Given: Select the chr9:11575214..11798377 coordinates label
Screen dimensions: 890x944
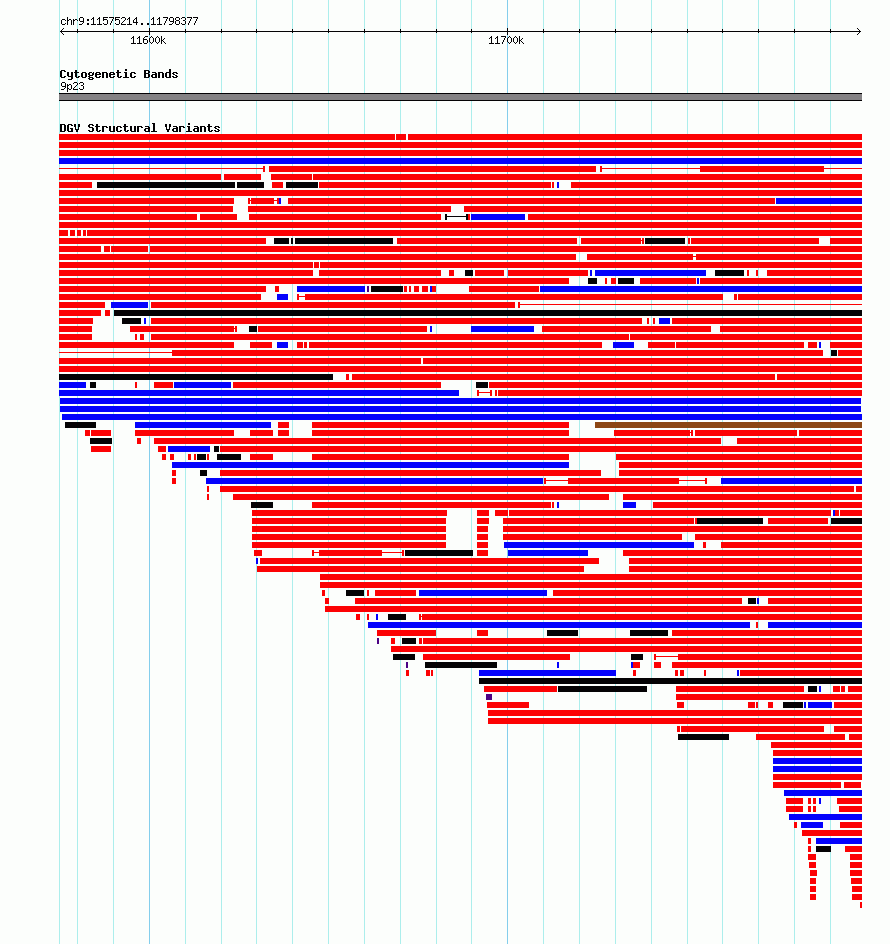Looking at the screenshot, I should (x=129, y=21).
